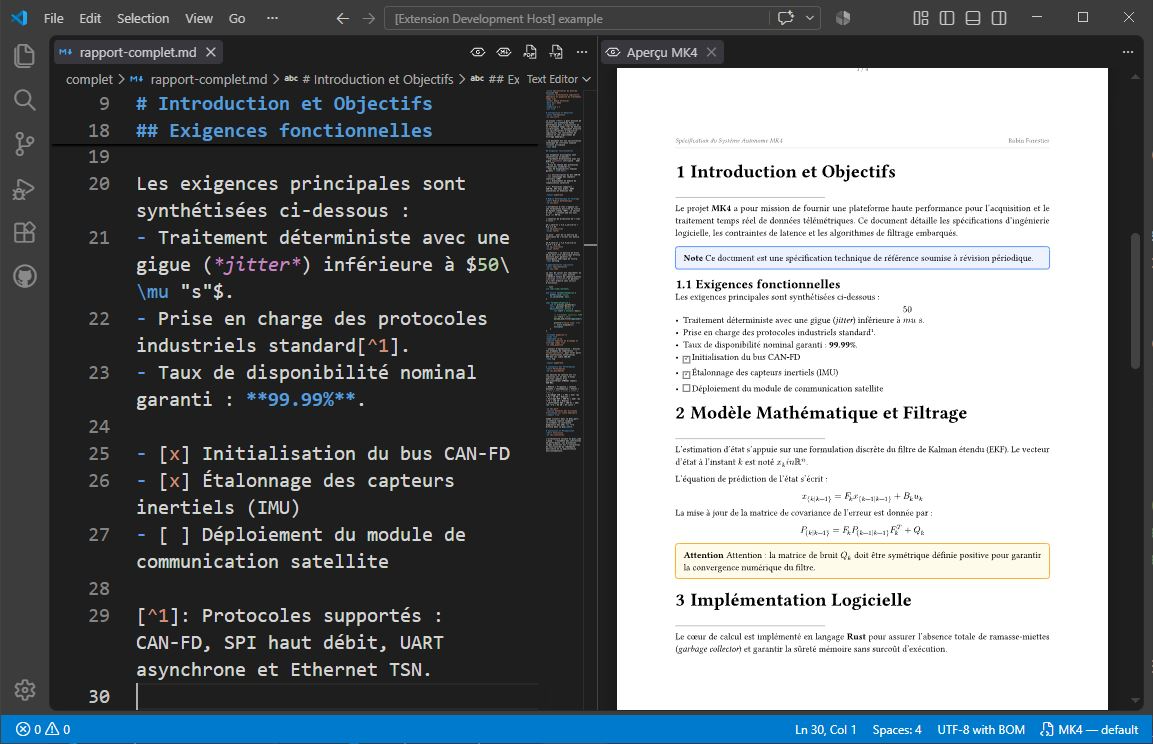Open the Search view in the activity bar
1153x744 pixels.
click(x=24, y=100)
